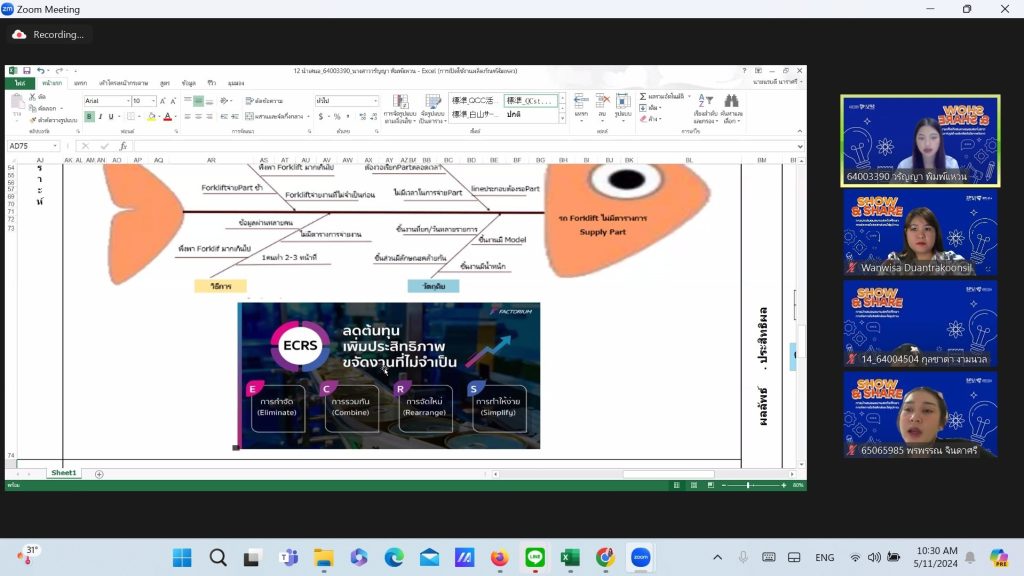
Task: Toggle Underline formatting
Action: (111, 116)
